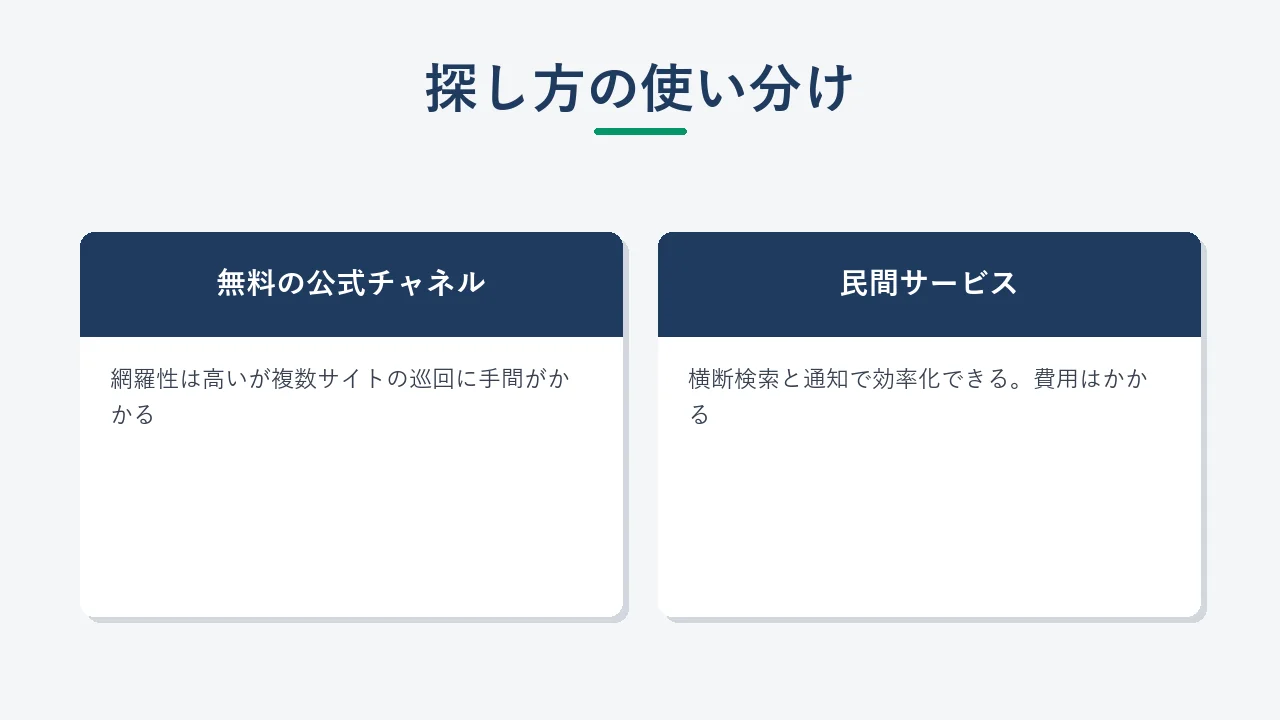Click the word 探し方 in the title
The width and height of the screenshot is (1280, 720).
click(x=505, y=89)
